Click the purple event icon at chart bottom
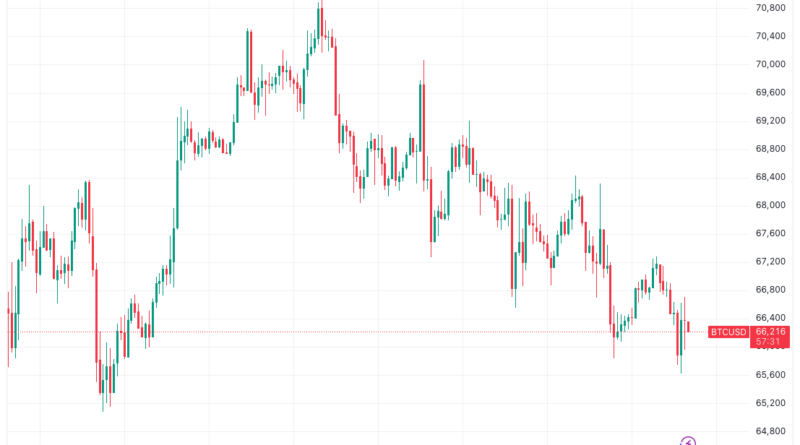This screenshot has height=445, width=800. click(x=688, y=440)
